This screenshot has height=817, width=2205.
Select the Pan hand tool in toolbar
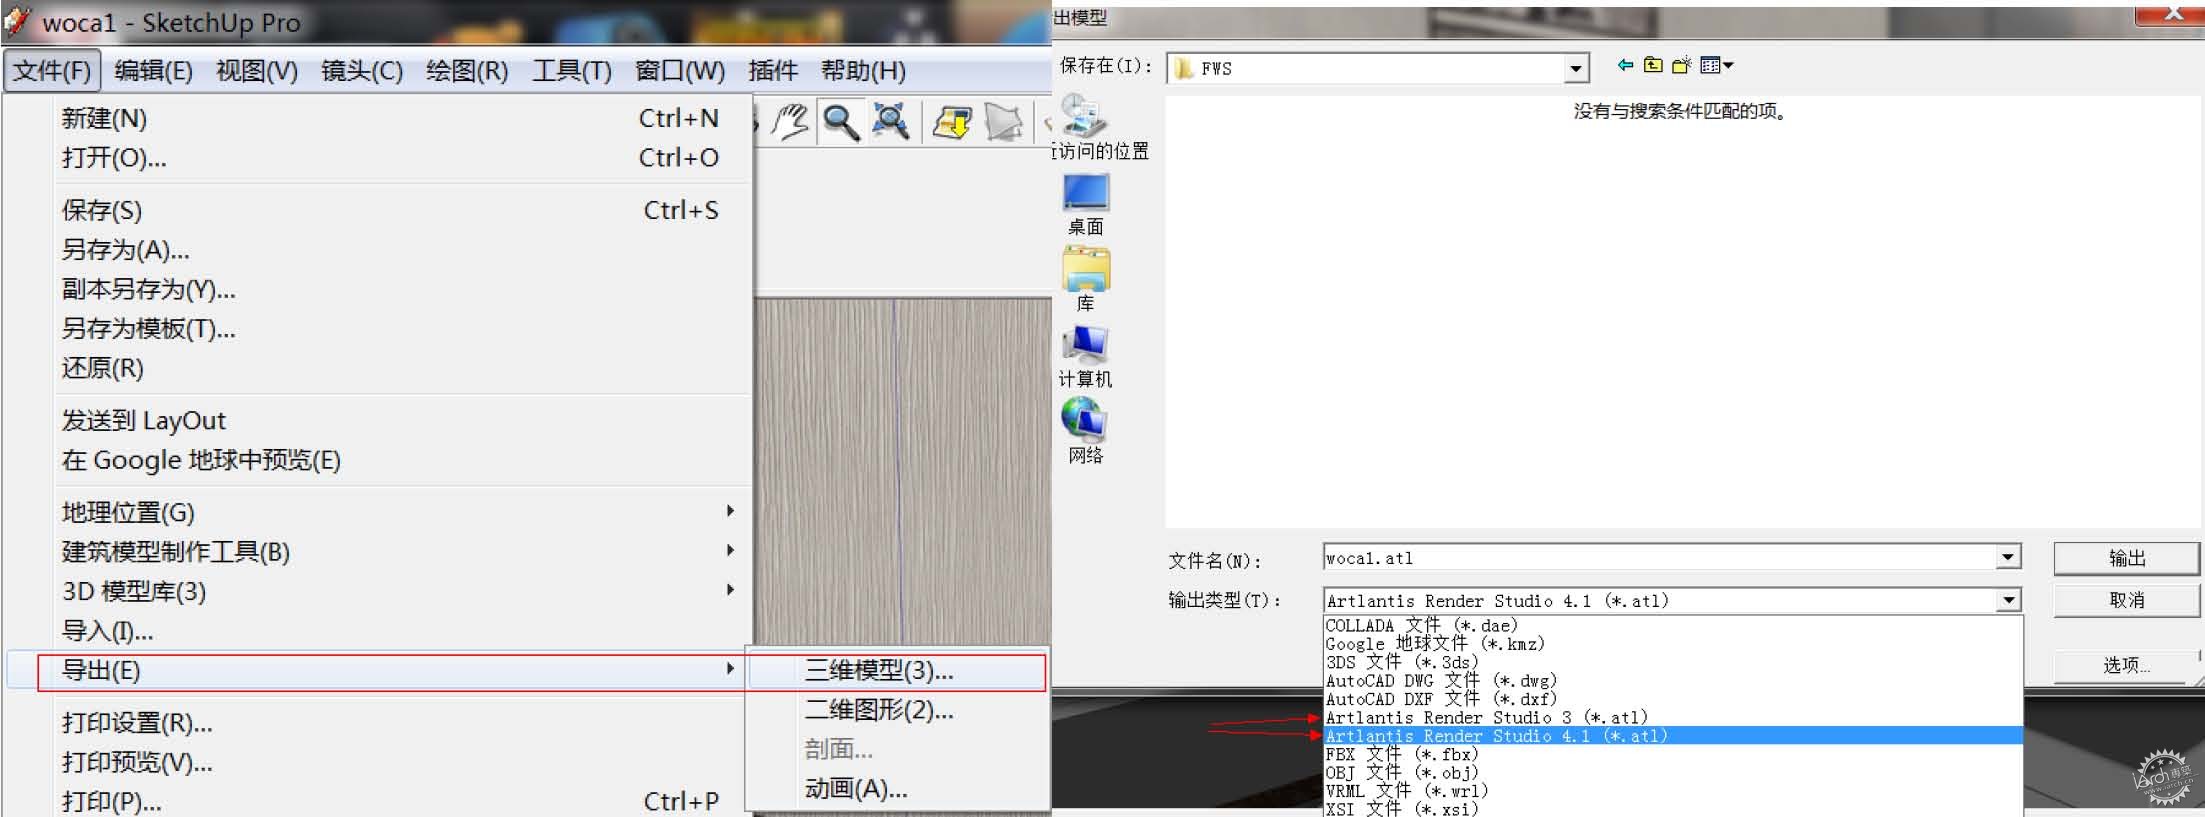point(791,123)
